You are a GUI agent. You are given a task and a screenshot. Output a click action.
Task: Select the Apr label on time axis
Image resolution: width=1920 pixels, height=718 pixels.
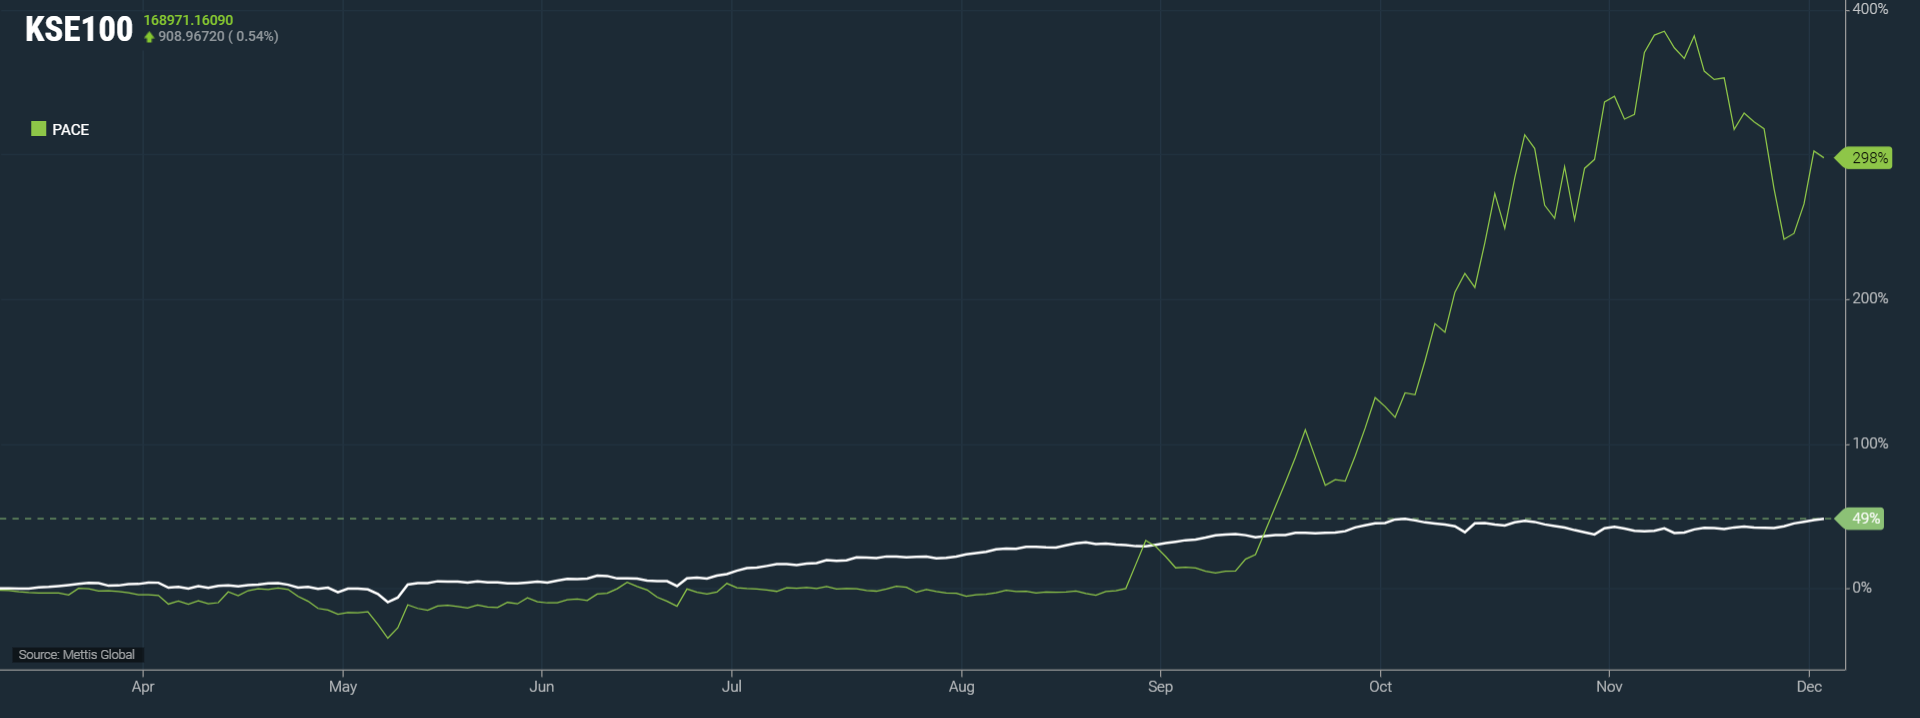(x=143, y=687)
